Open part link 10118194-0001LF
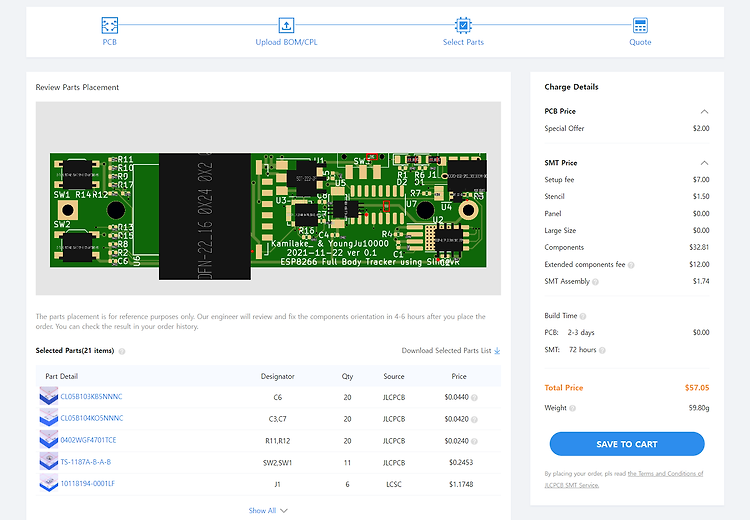 point(88,484)
